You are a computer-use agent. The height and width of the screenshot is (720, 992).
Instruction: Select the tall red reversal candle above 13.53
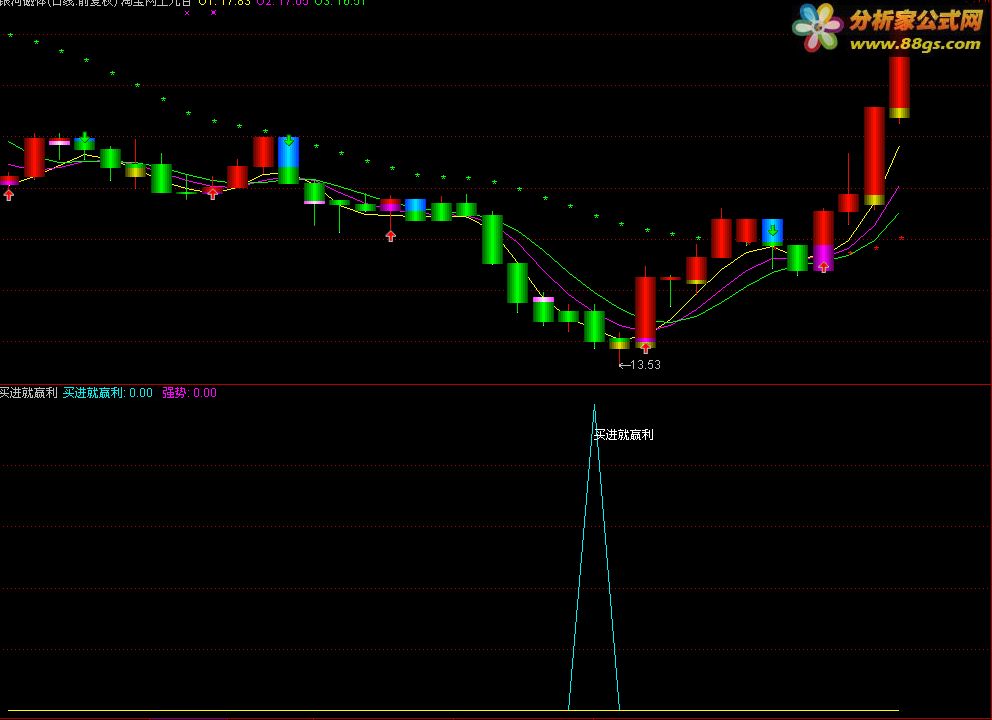(645, 309)
